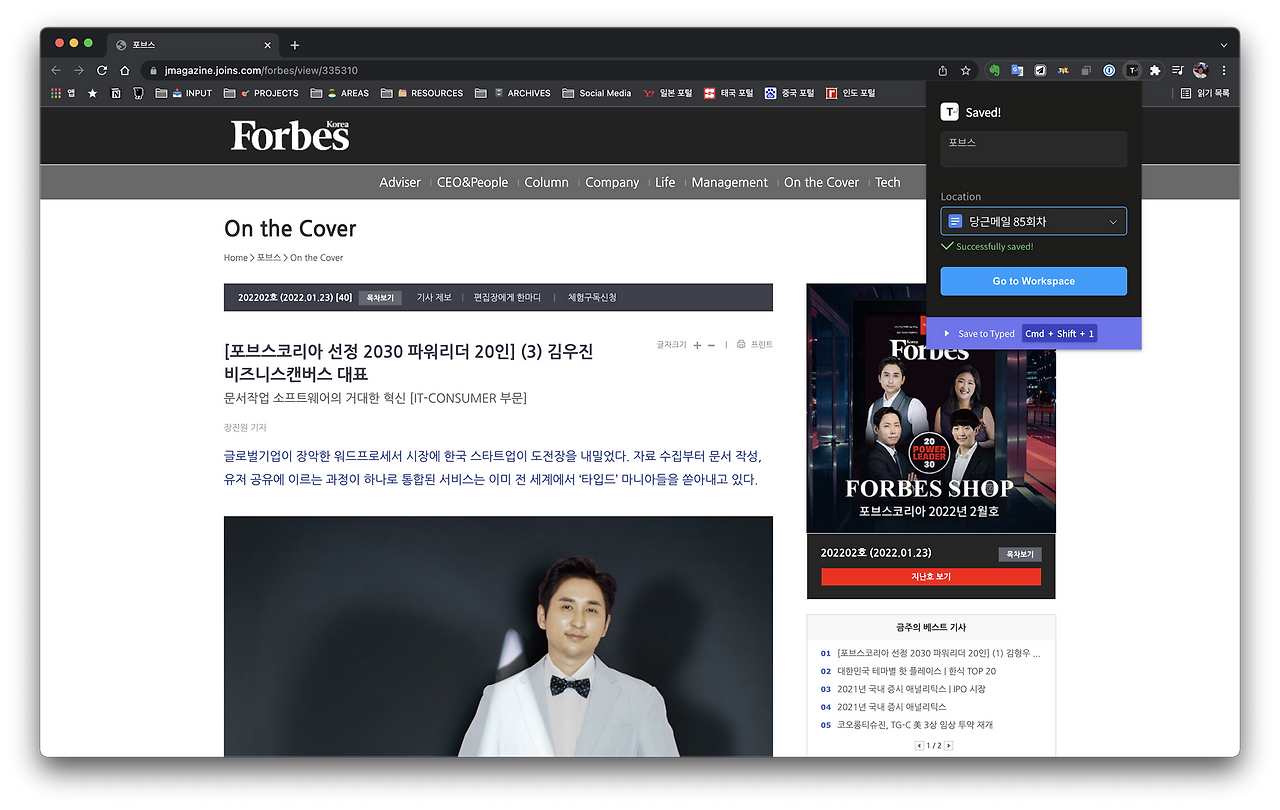The width and height of the screenshot is (1280, 810).
Task: Open the Evernote extension
Action: click(x=995, y=71)
